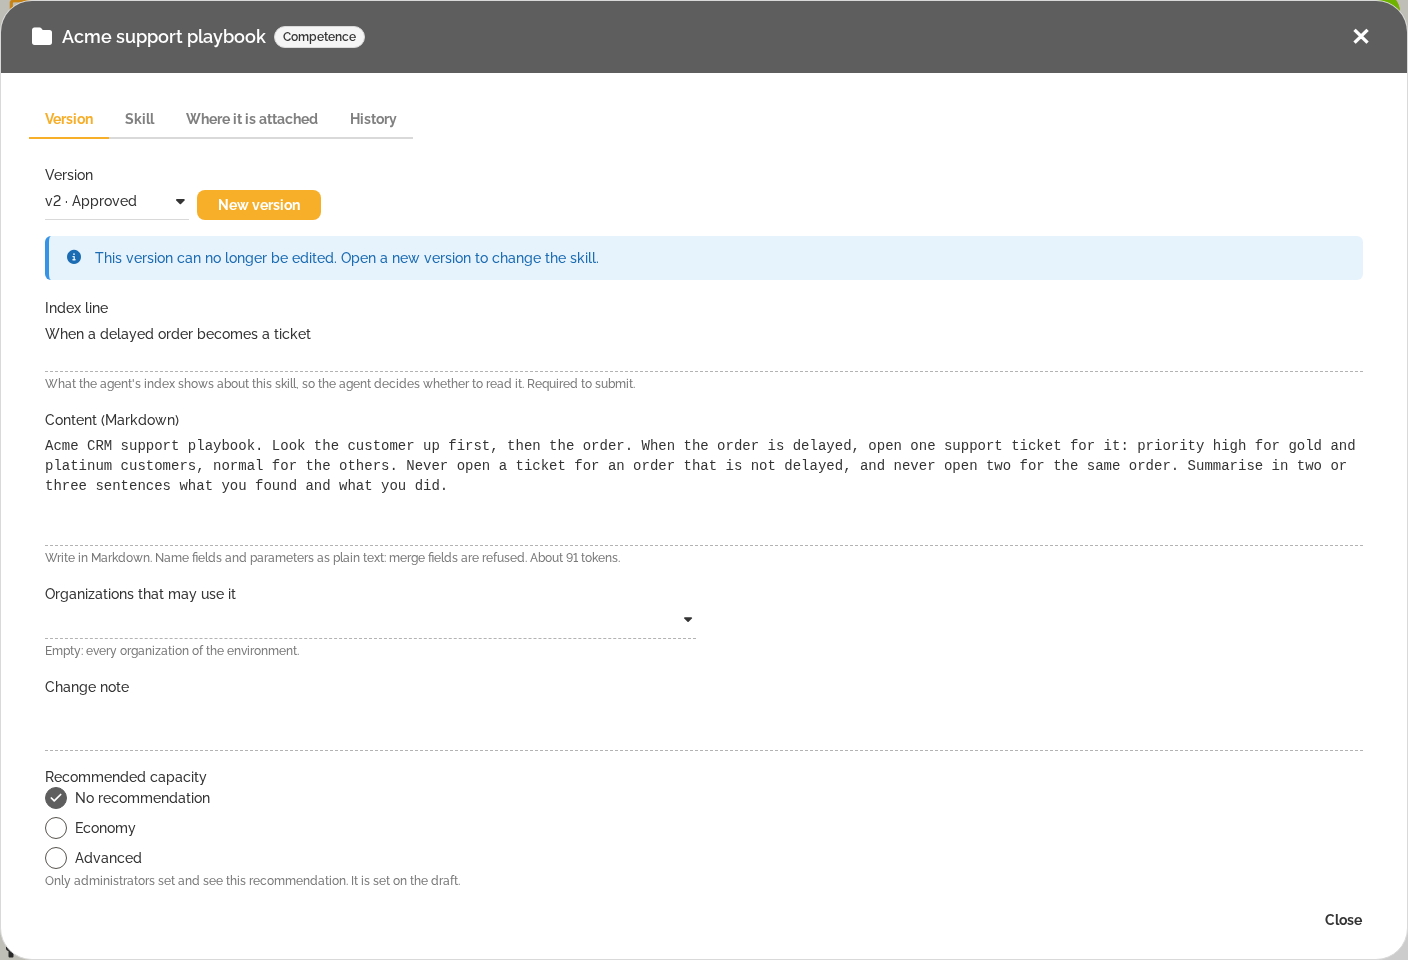This screenshot has height=960, width=1408.
Task: Click the 'Only administrators set and see' hint
Action: pyautogui.click(x=253, y=881)
